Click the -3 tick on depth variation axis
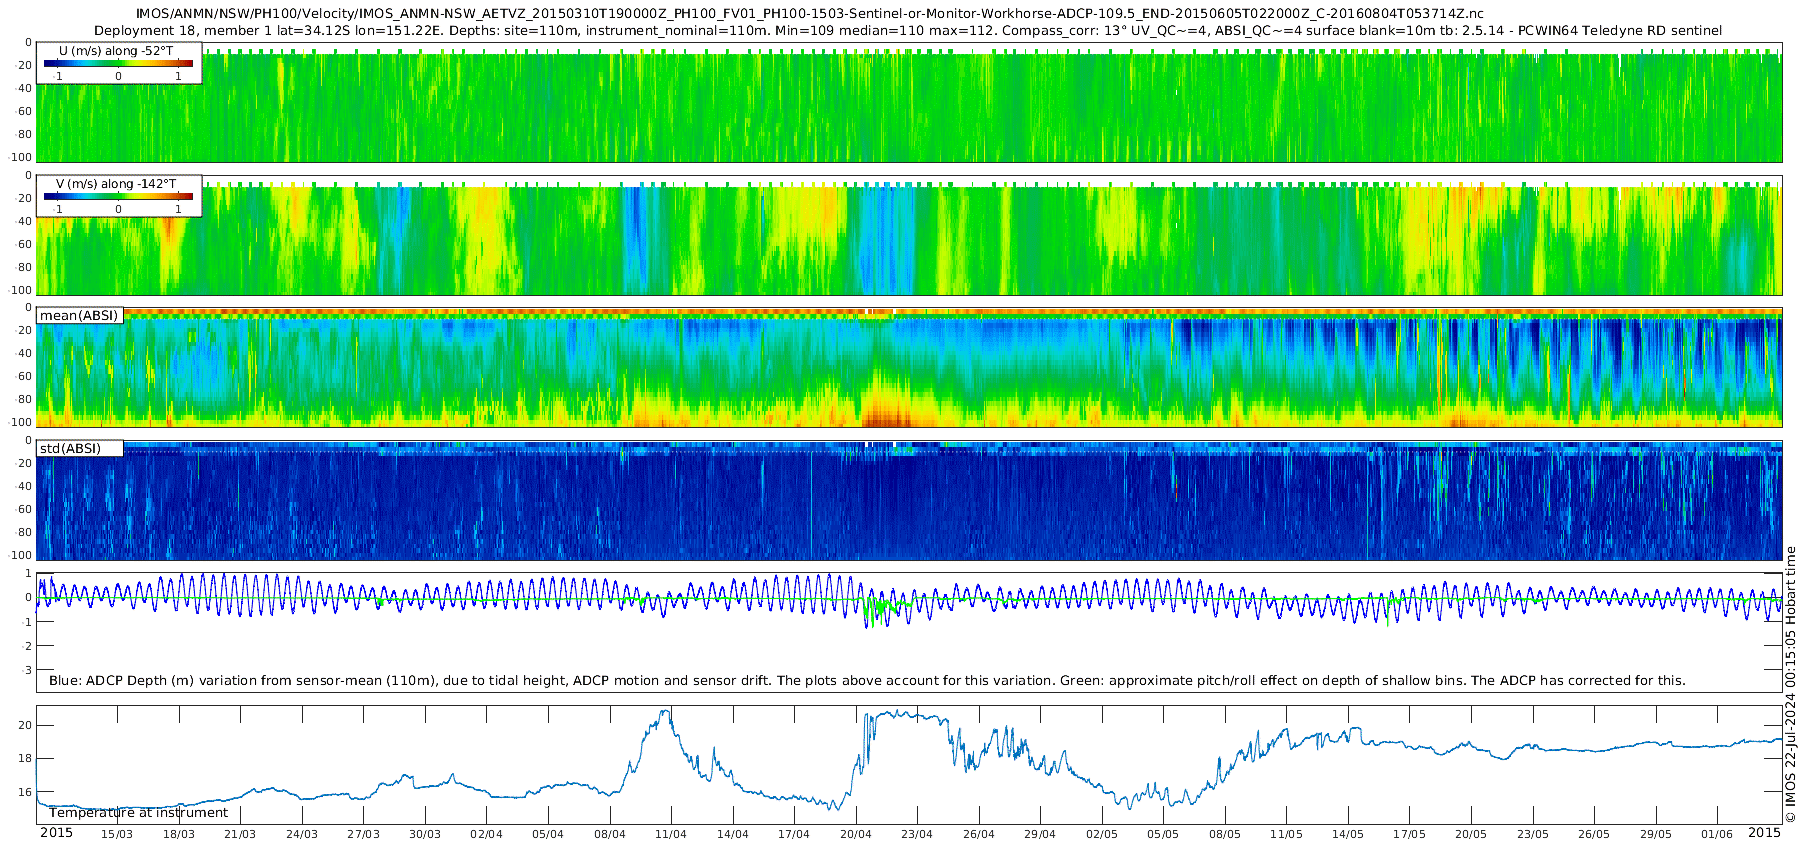Viewport: 1800px width, 850px height. [27, 670]
